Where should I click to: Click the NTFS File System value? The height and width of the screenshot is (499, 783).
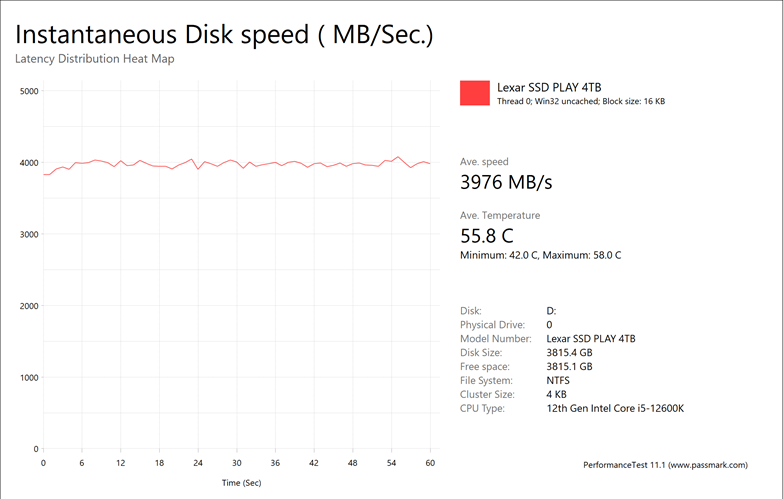pyautogui.click(x=559, y=381)
